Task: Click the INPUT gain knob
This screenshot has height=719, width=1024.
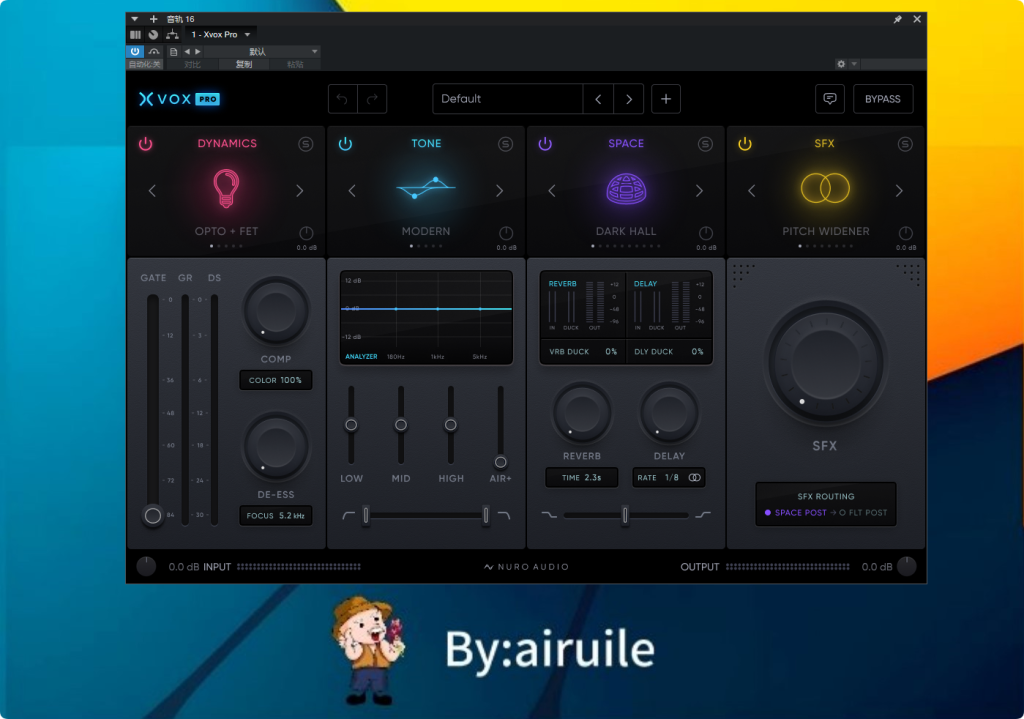Action: (146, 566)
